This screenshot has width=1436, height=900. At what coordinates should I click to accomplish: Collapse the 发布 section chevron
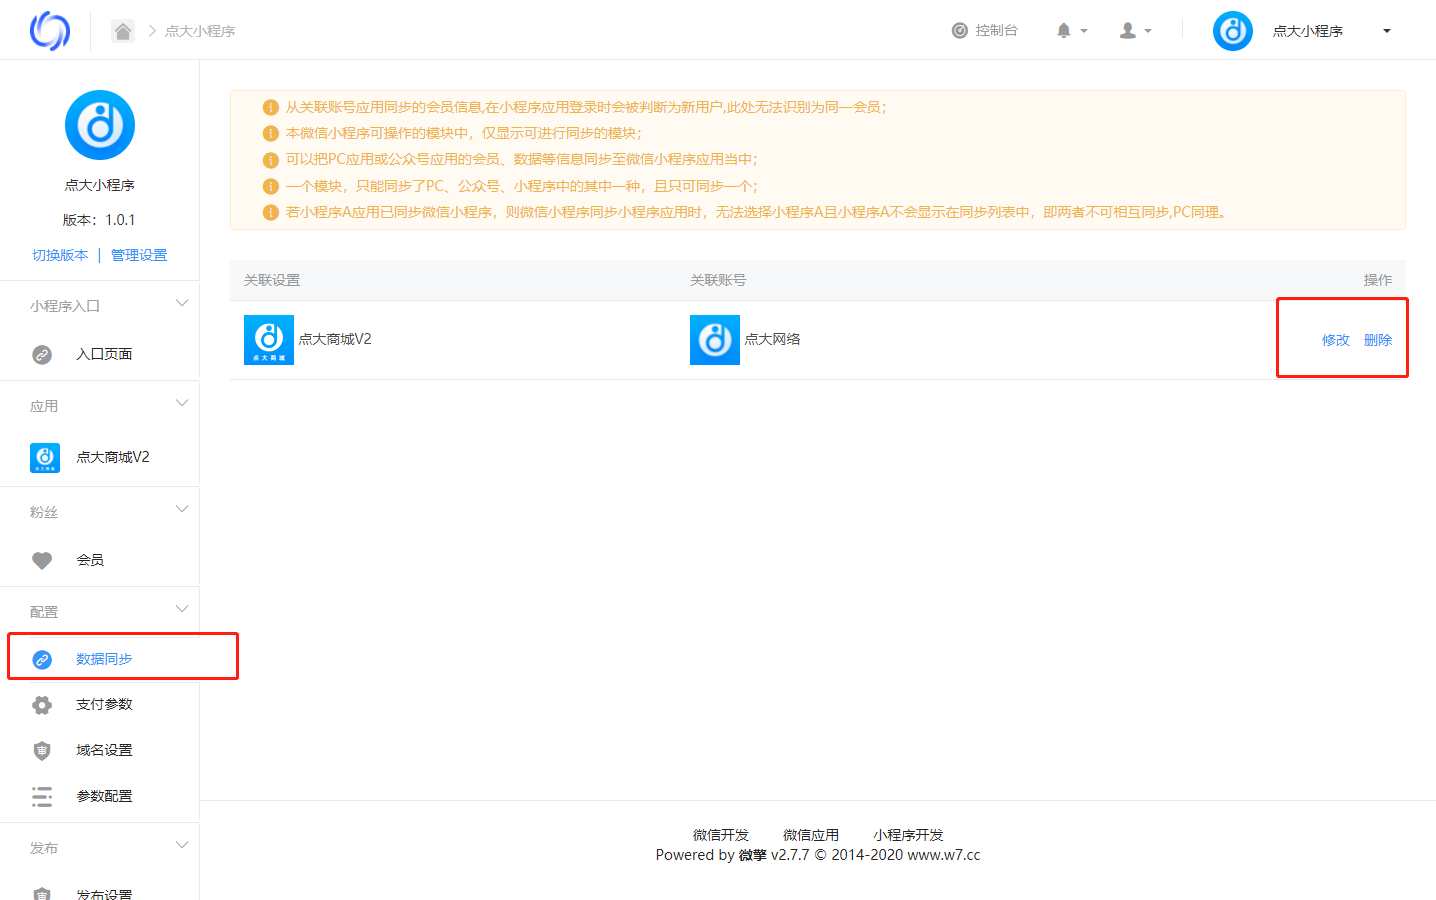point(182,845)
